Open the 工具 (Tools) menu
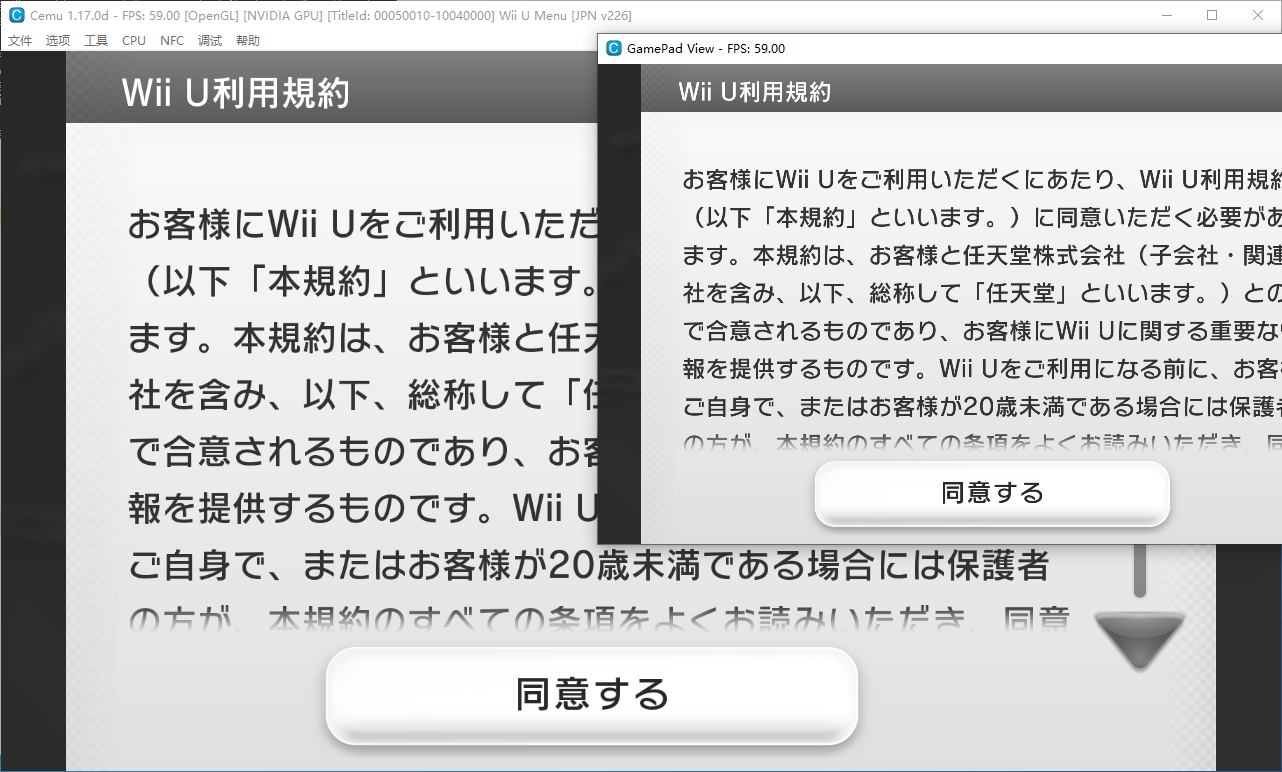1282x772 pixels. (95, 40)
